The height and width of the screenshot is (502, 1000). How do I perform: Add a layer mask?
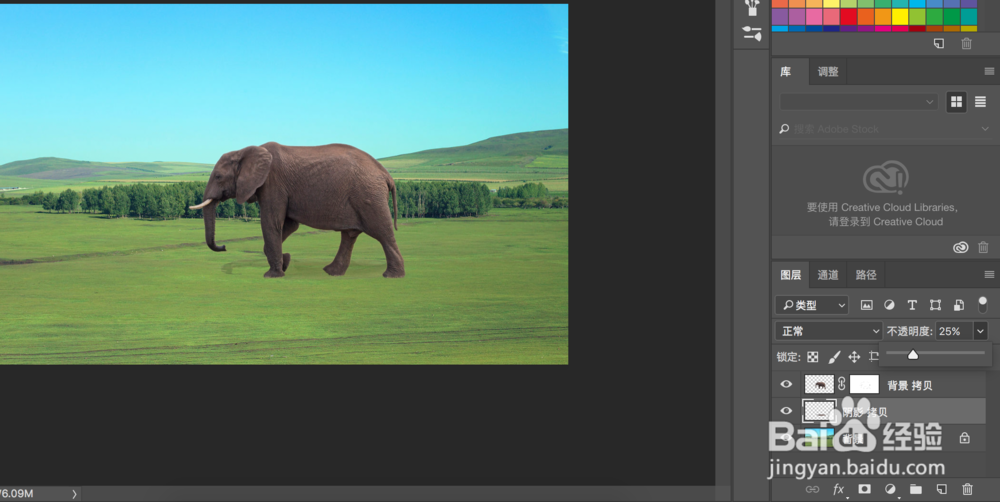point(864,489)
